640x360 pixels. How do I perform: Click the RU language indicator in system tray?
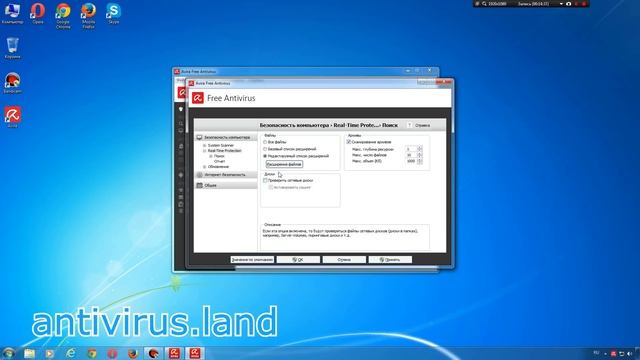[x=596, y=353]
